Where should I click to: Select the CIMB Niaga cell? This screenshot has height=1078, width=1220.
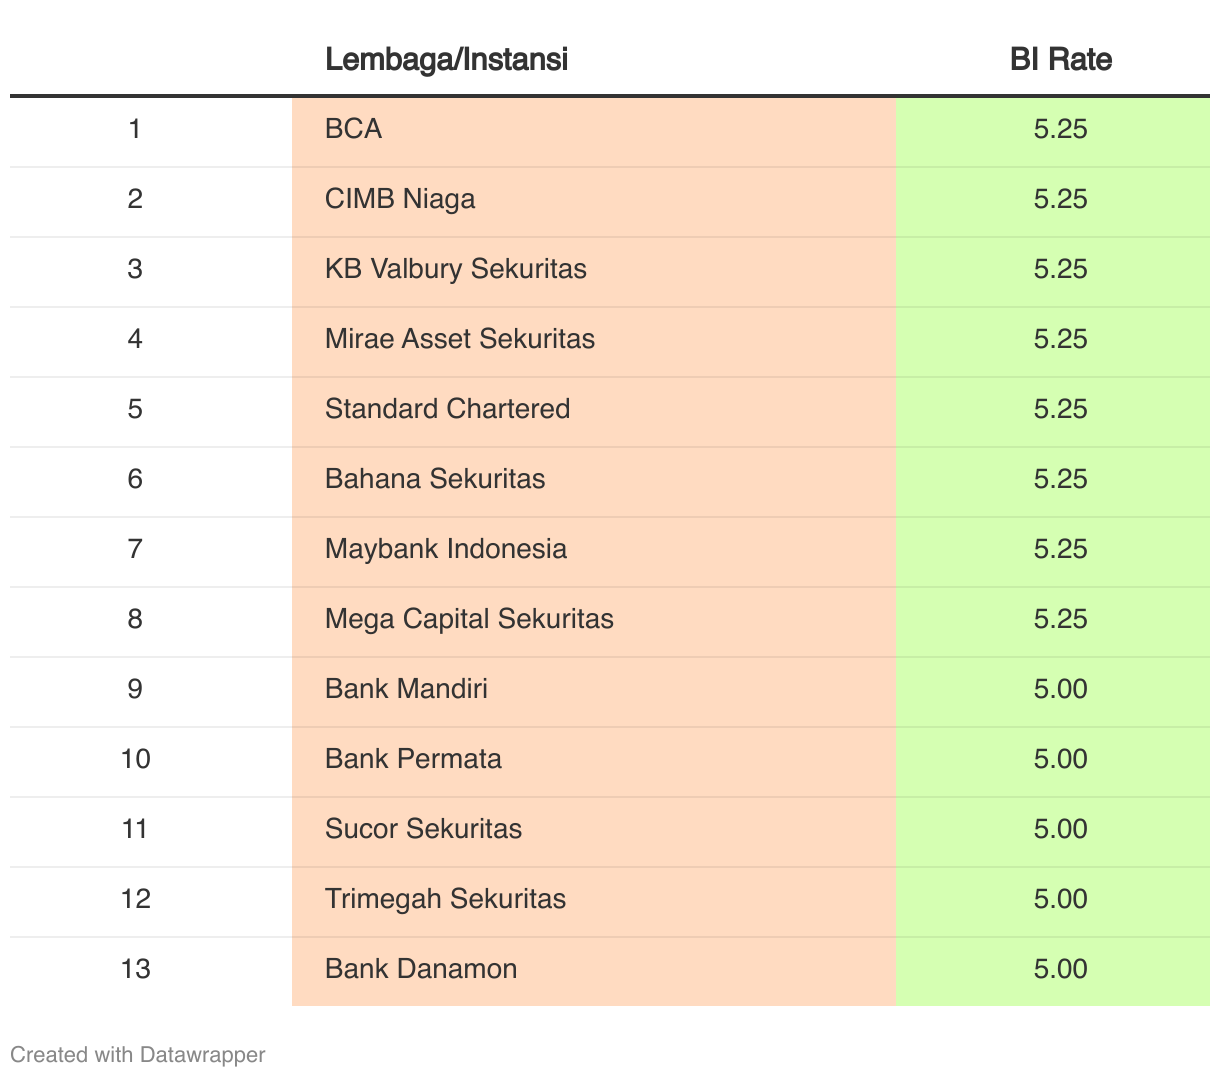click(400, 199)
